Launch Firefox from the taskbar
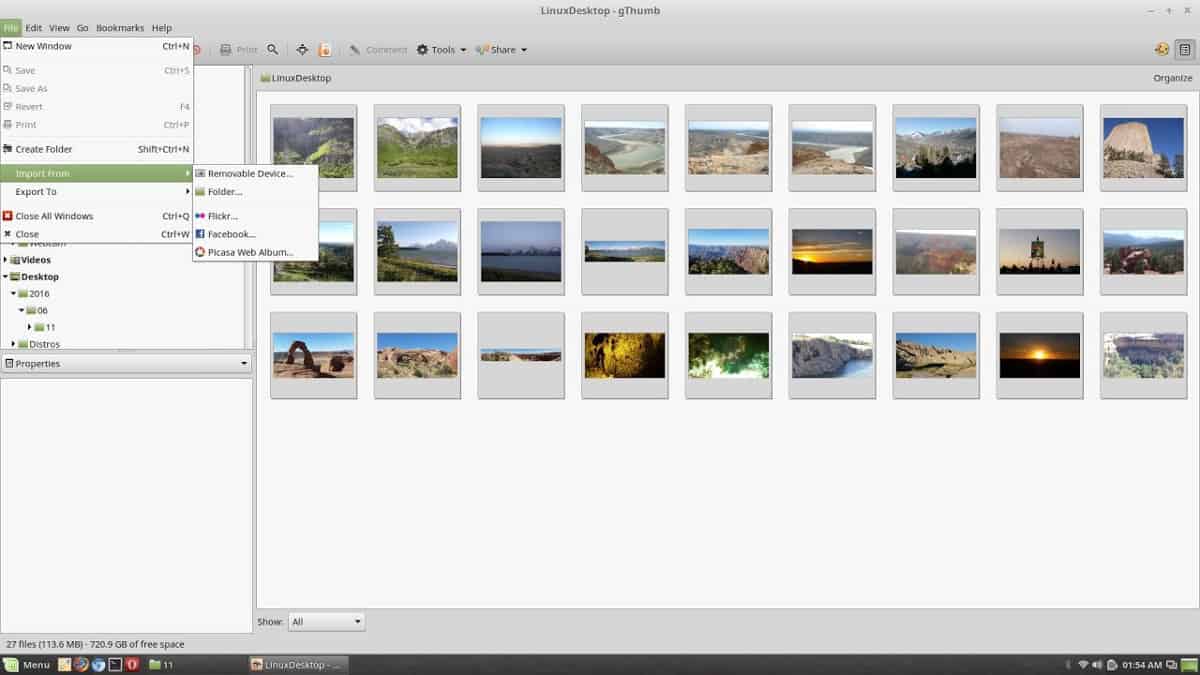The width and height of the screenshot is (1200, 675). pos(82,664)
